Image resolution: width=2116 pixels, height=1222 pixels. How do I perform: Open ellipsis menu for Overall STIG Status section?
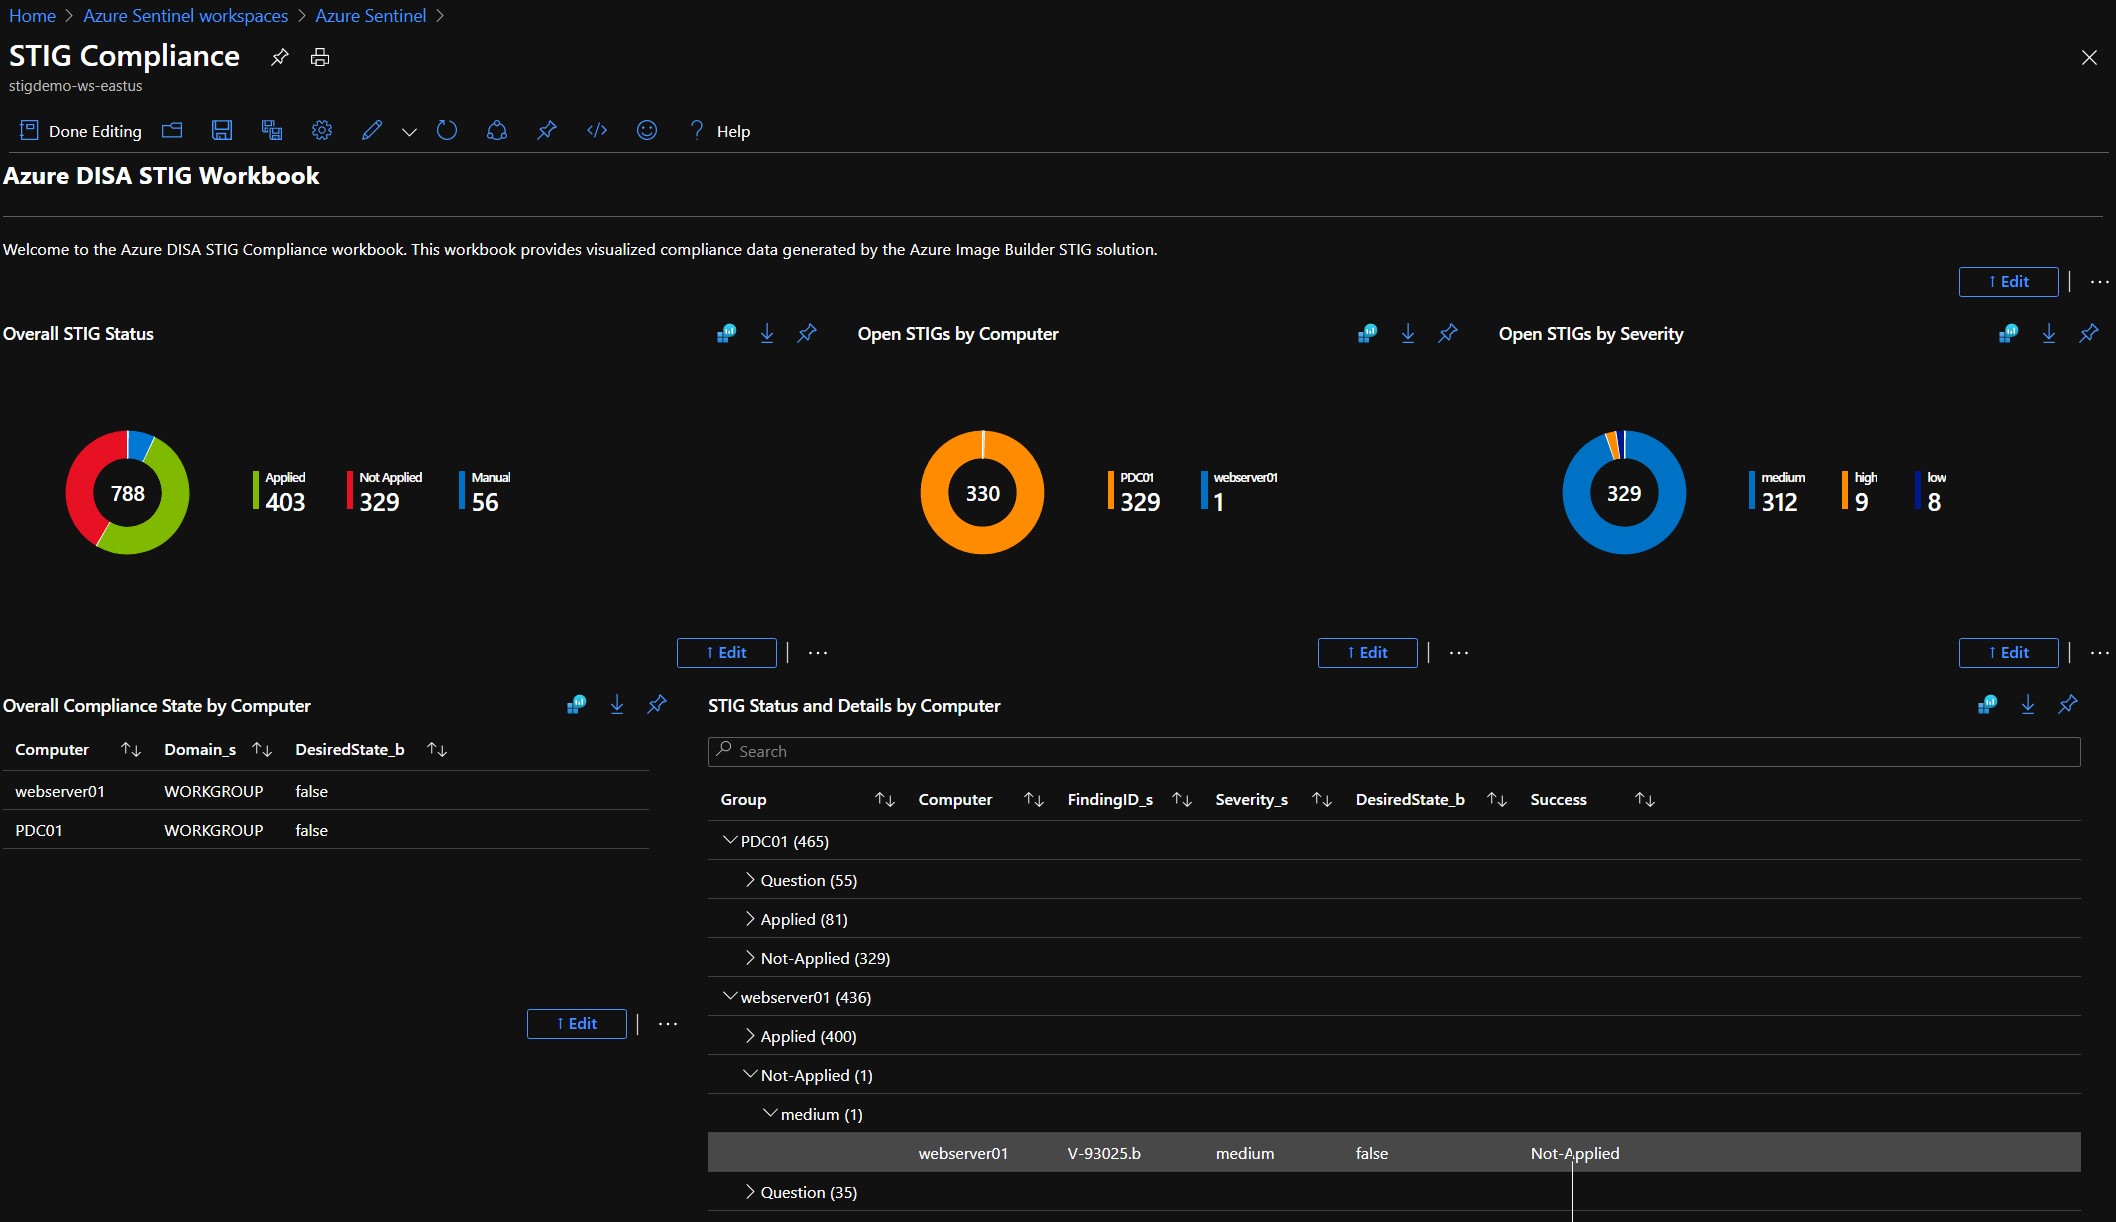(x=818, y=653)
